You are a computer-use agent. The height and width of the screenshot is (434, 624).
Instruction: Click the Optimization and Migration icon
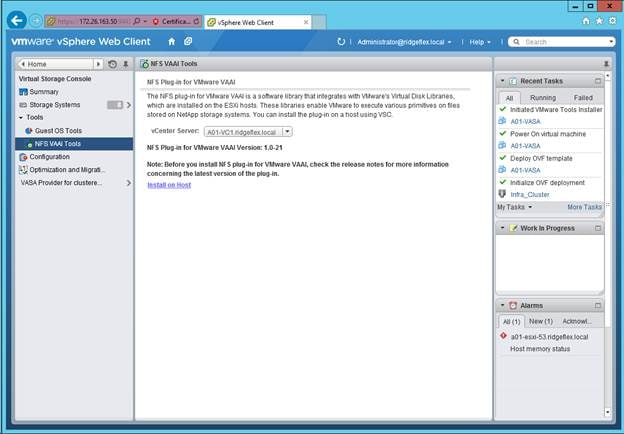(x=23, y=170)
